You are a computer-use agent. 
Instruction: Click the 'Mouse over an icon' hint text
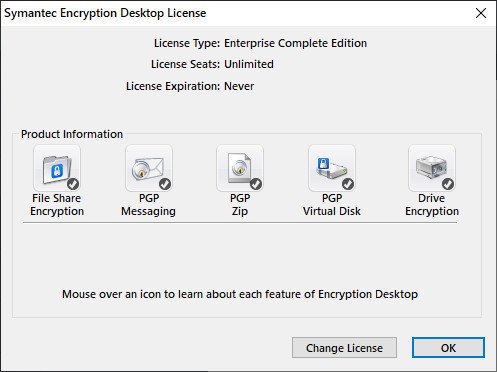point(240,294)
